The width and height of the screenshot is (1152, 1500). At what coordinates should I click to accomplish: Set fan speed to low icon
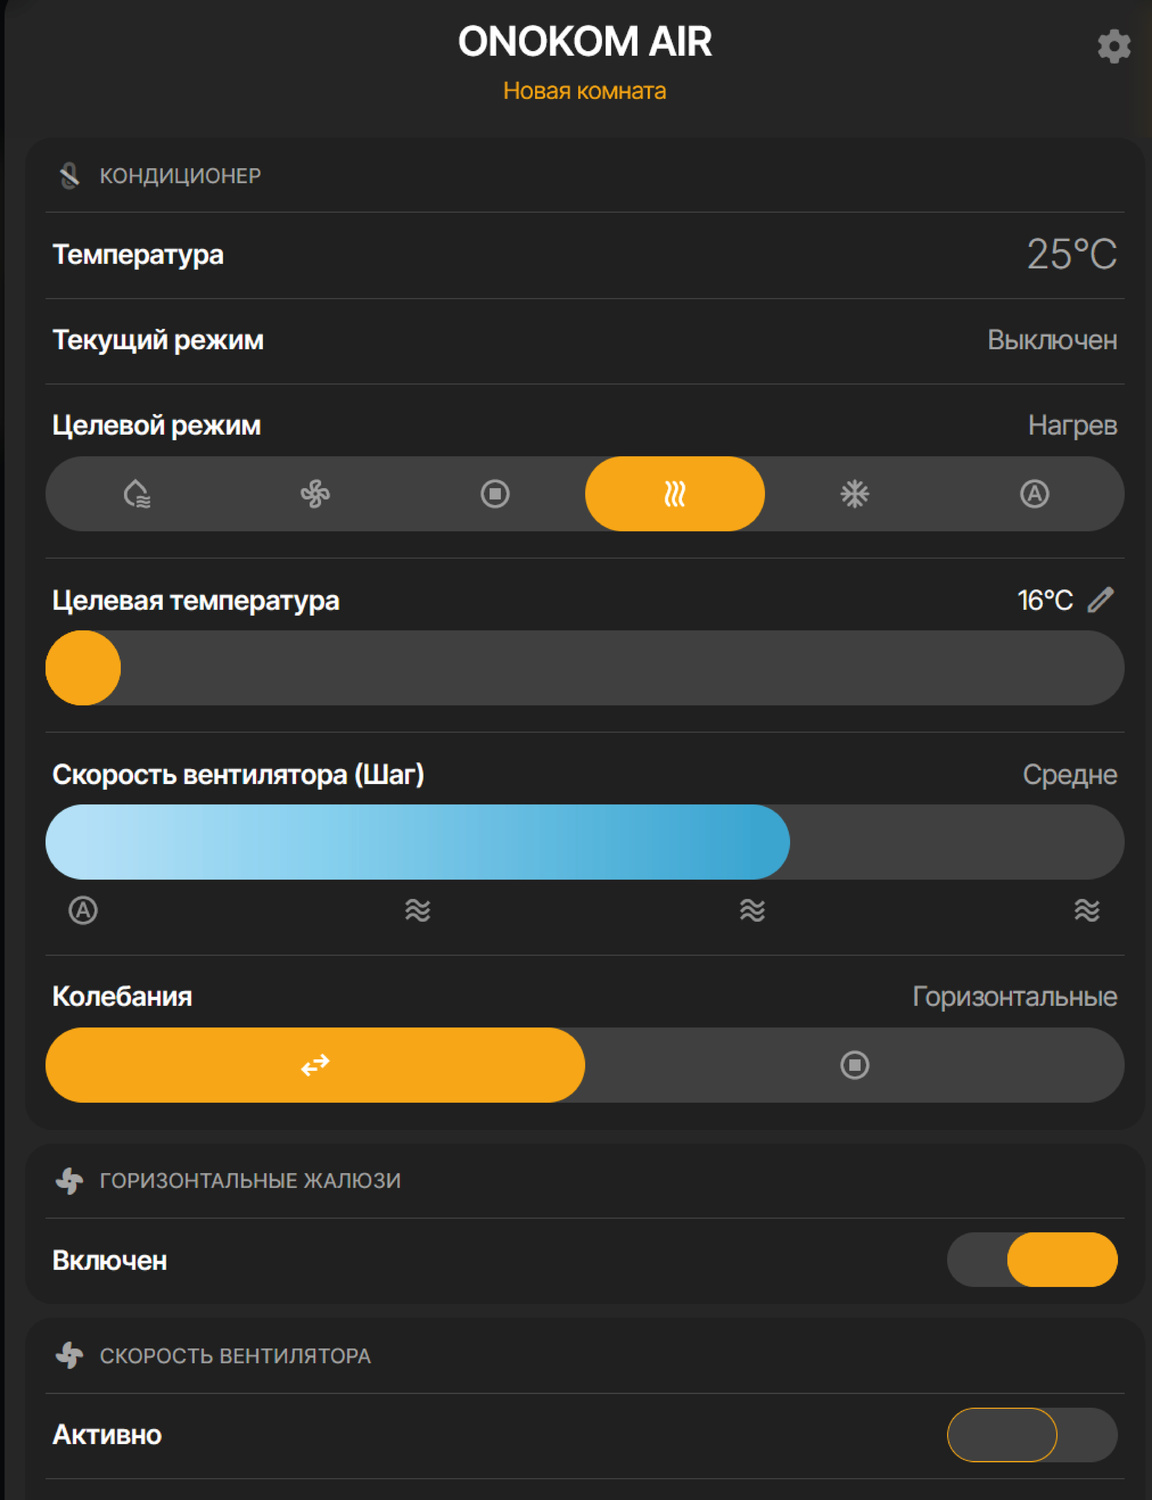[x=418, y=910]
